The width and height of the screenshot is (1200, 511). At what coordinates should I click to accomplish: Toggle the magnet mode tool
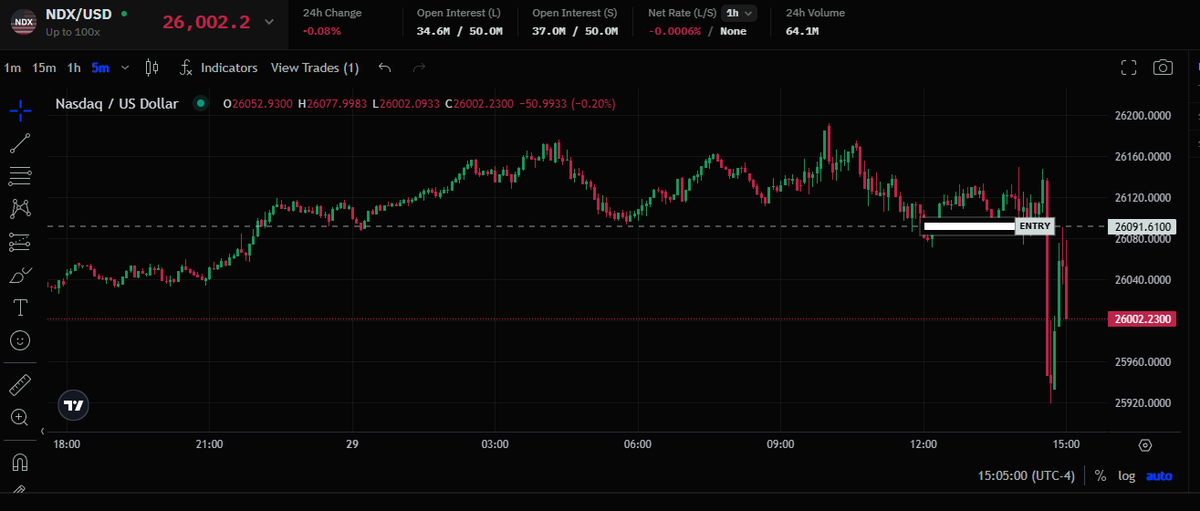20,462
